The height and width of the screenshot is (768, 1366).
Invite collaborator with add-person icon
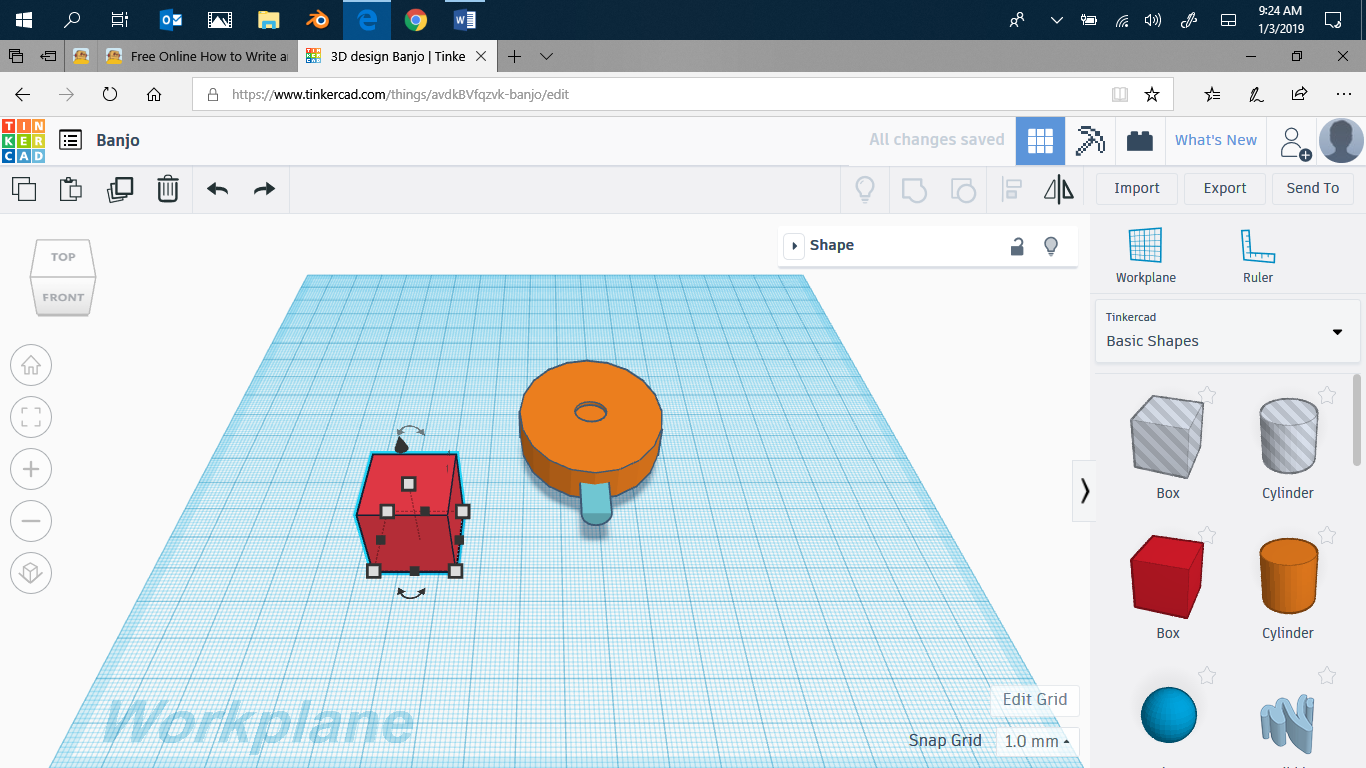[1295, 142]
